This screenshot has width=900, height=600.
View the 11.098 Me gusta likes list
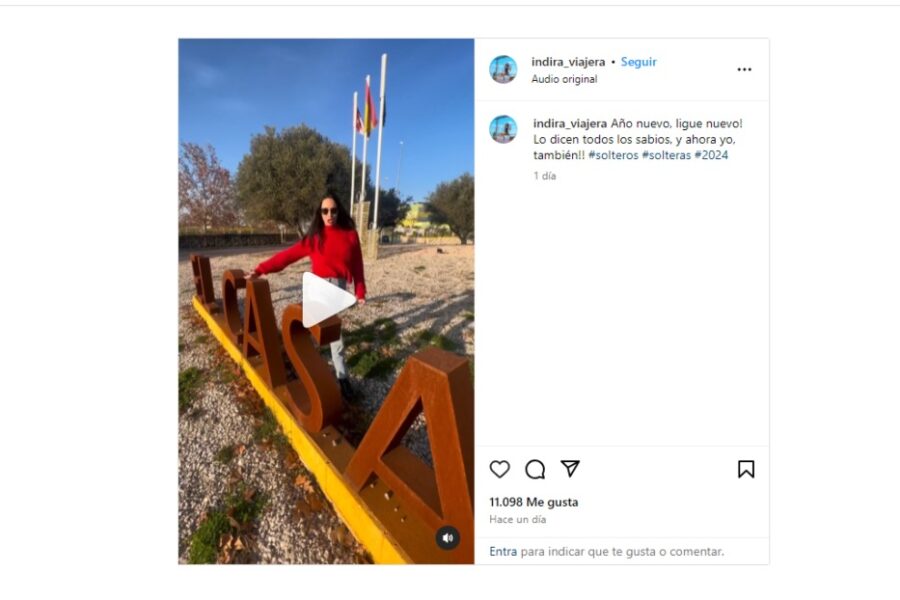(533, 502)
